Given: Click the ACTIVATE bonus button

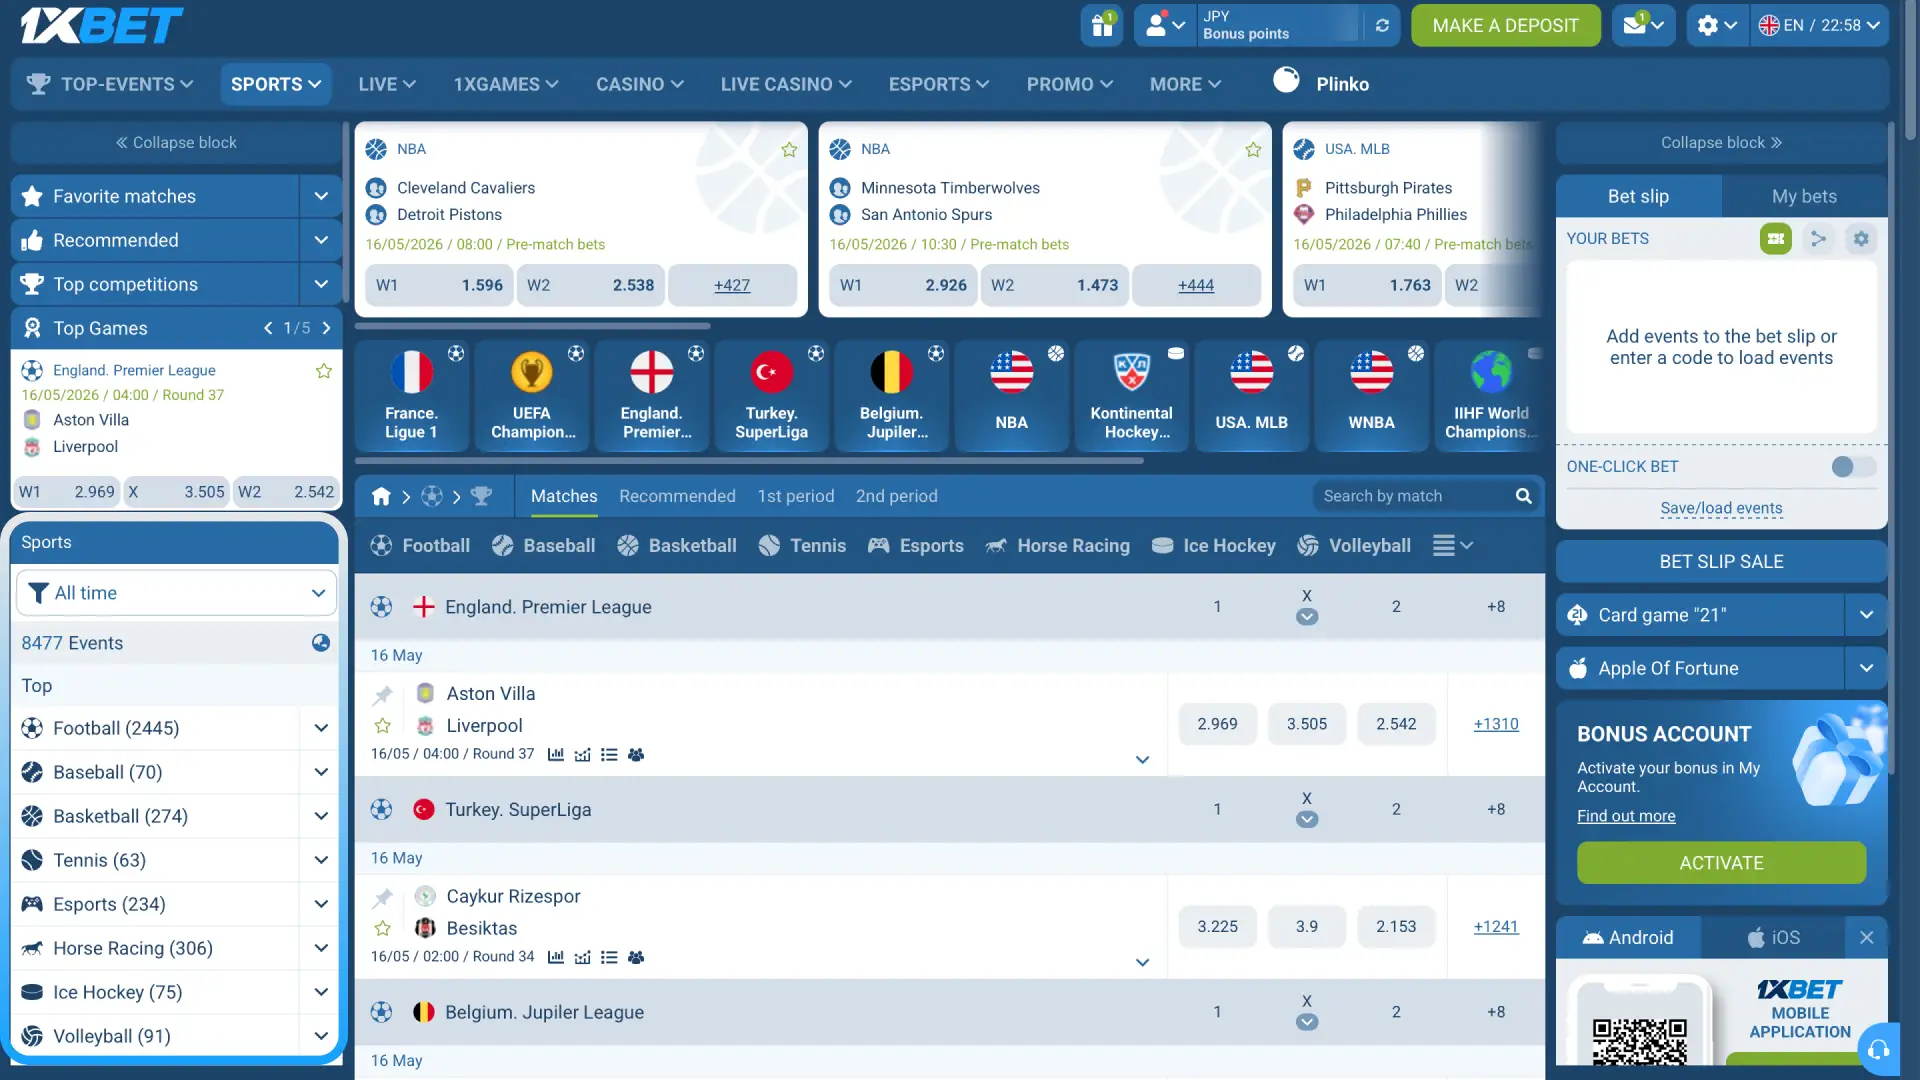Looking at the screenshot, I should point(1721,863).
